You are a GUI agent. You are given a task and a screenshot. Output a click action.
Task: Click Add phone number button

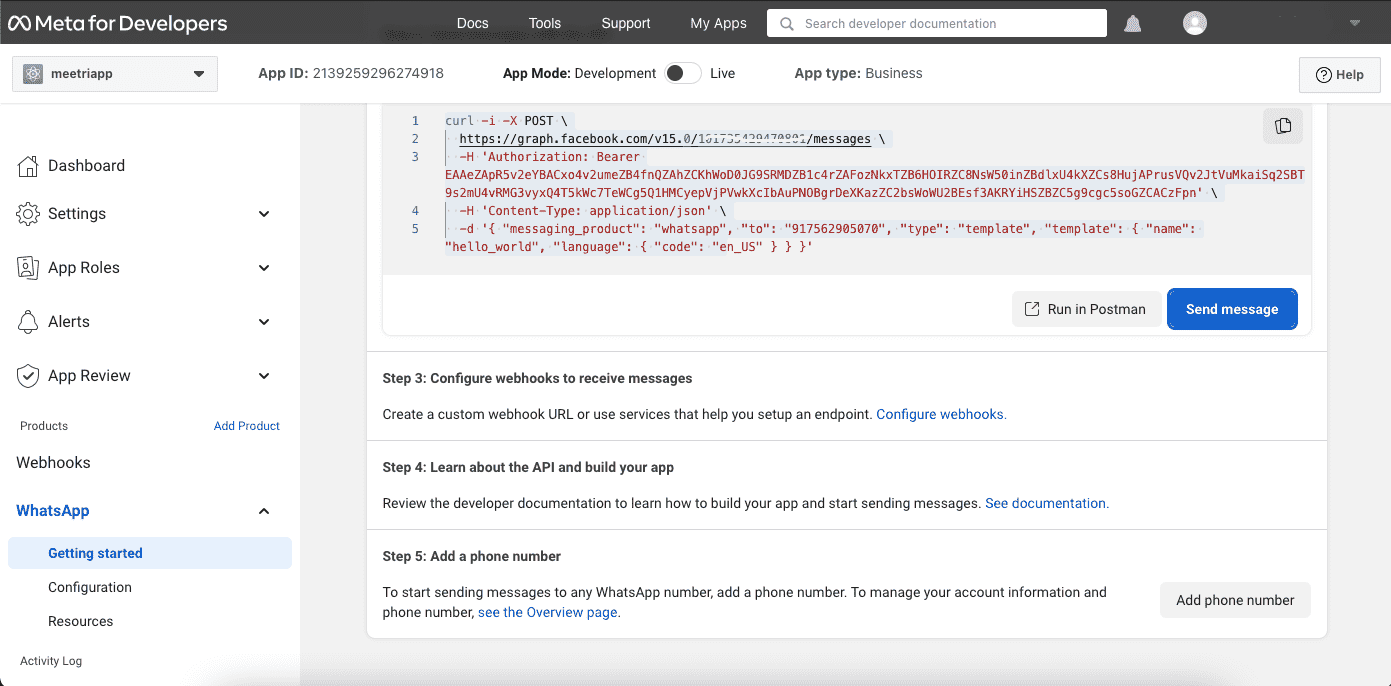tap(1235, 600)
